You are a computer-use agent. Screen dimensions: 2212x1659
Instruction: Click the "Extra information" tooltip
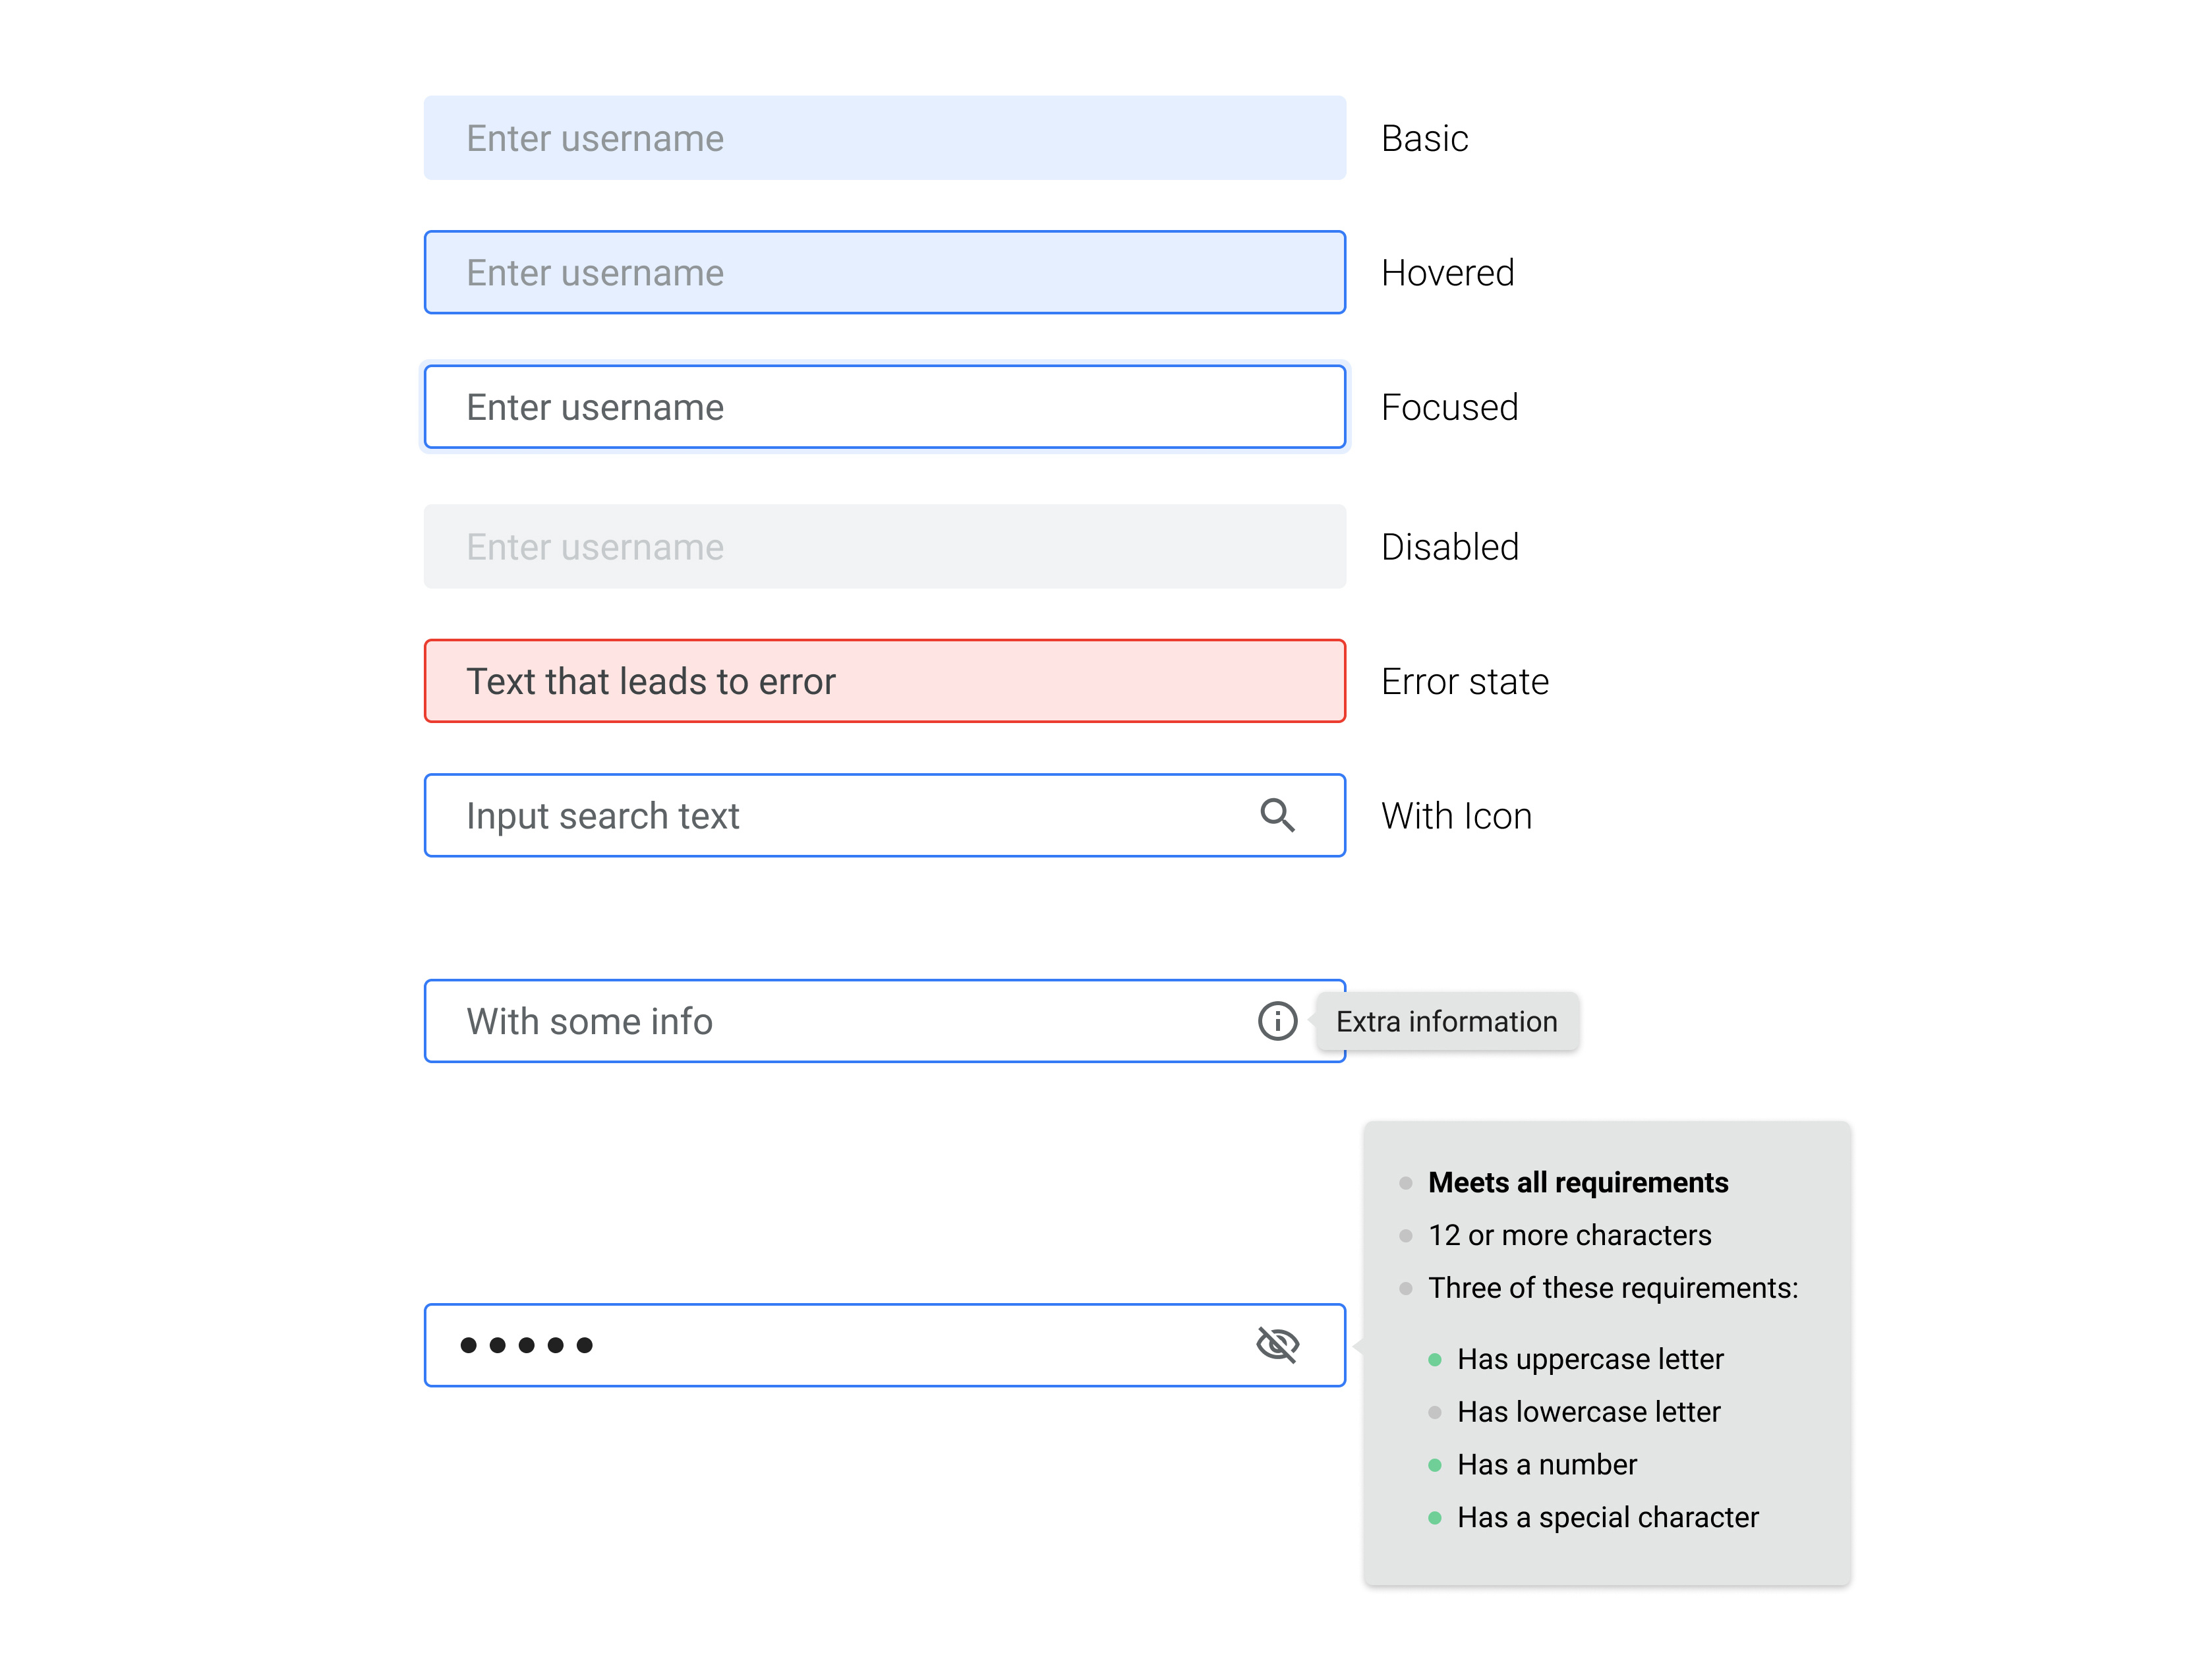tap(1446, 1021)
